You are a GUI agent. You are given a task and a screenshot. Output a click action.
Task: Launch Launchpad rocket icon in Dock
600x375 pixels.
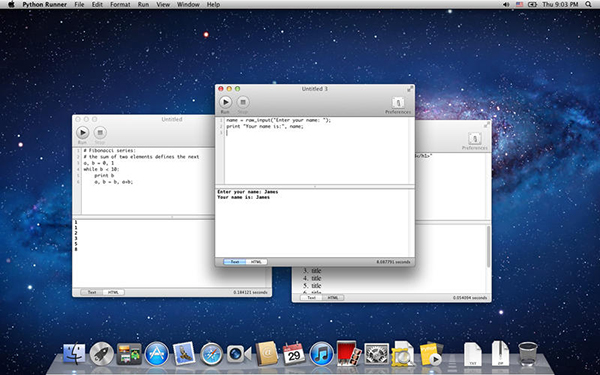pyautogui.click(x=101, y=353)
